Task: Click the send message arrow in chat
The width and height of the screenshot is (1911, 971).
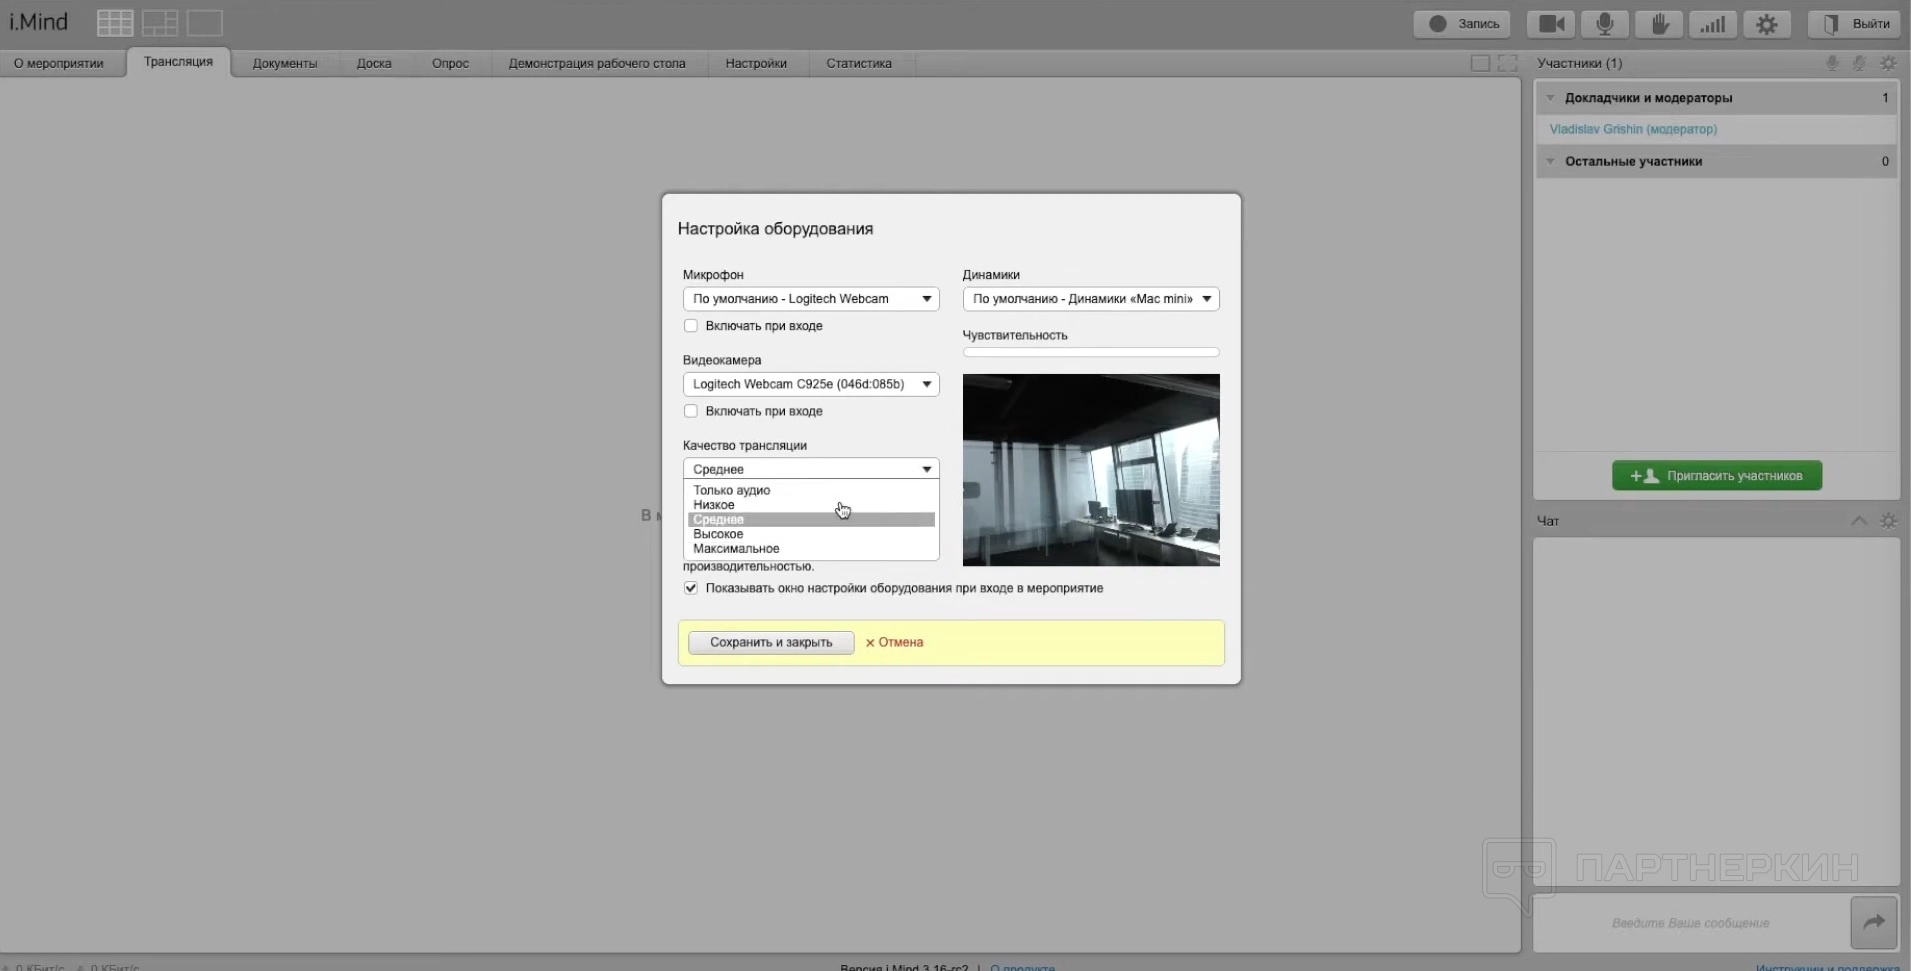Action: click(x=1873, y=922)
